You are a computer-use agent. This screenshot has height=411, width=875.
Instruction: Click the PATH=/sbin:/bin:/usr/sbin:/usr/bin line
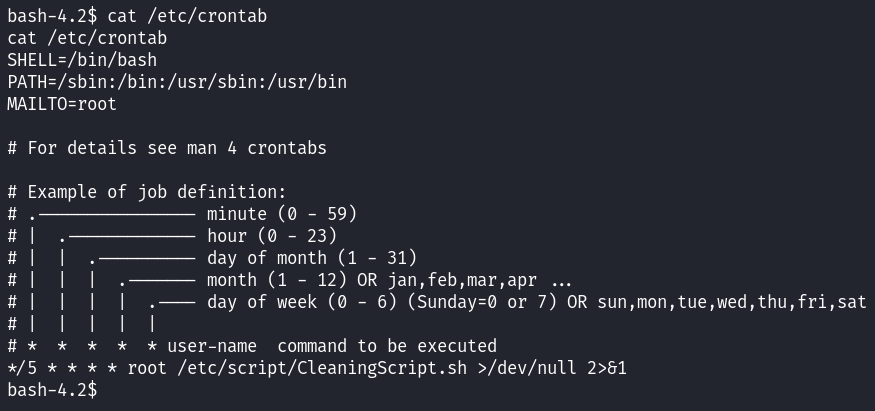177,82
